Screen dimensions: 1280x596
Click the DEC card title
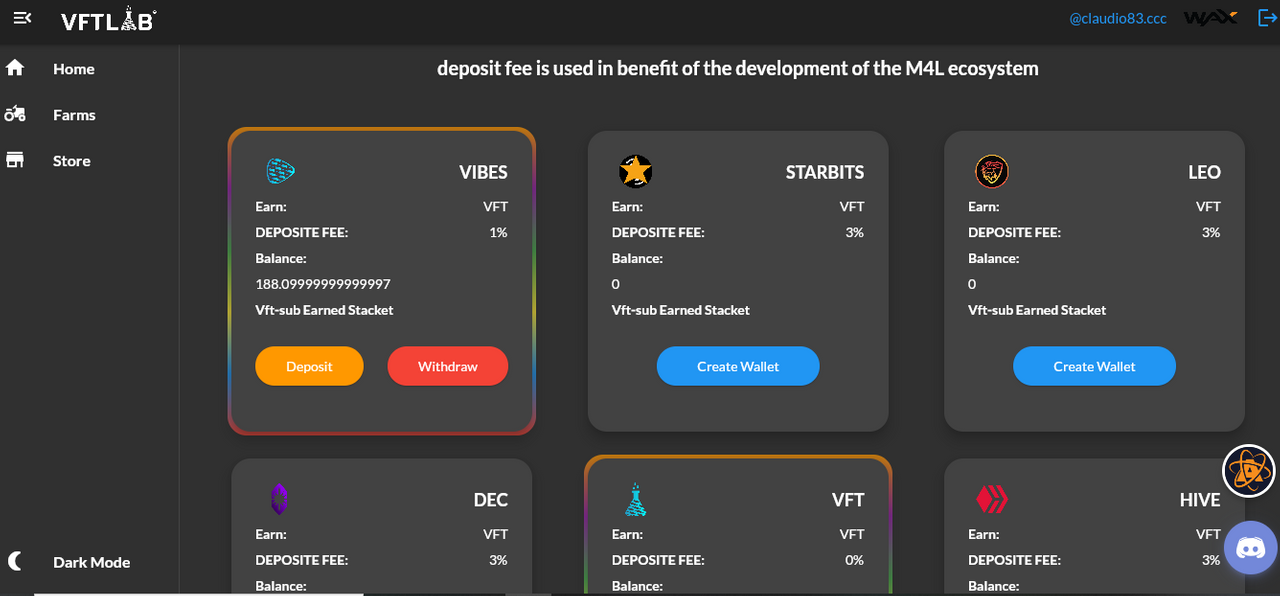coord(491,499)
